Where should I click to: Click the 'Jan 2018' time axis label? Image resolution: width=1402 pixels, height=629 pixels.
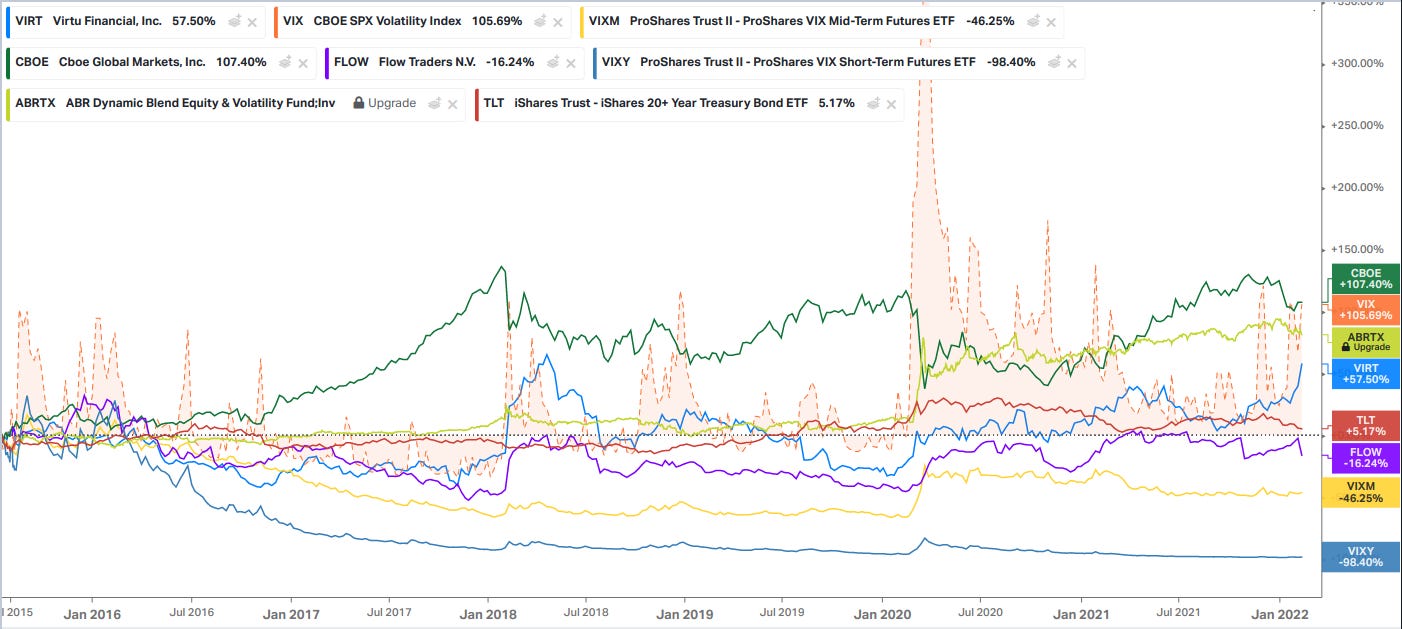click(x=488, y=613)
